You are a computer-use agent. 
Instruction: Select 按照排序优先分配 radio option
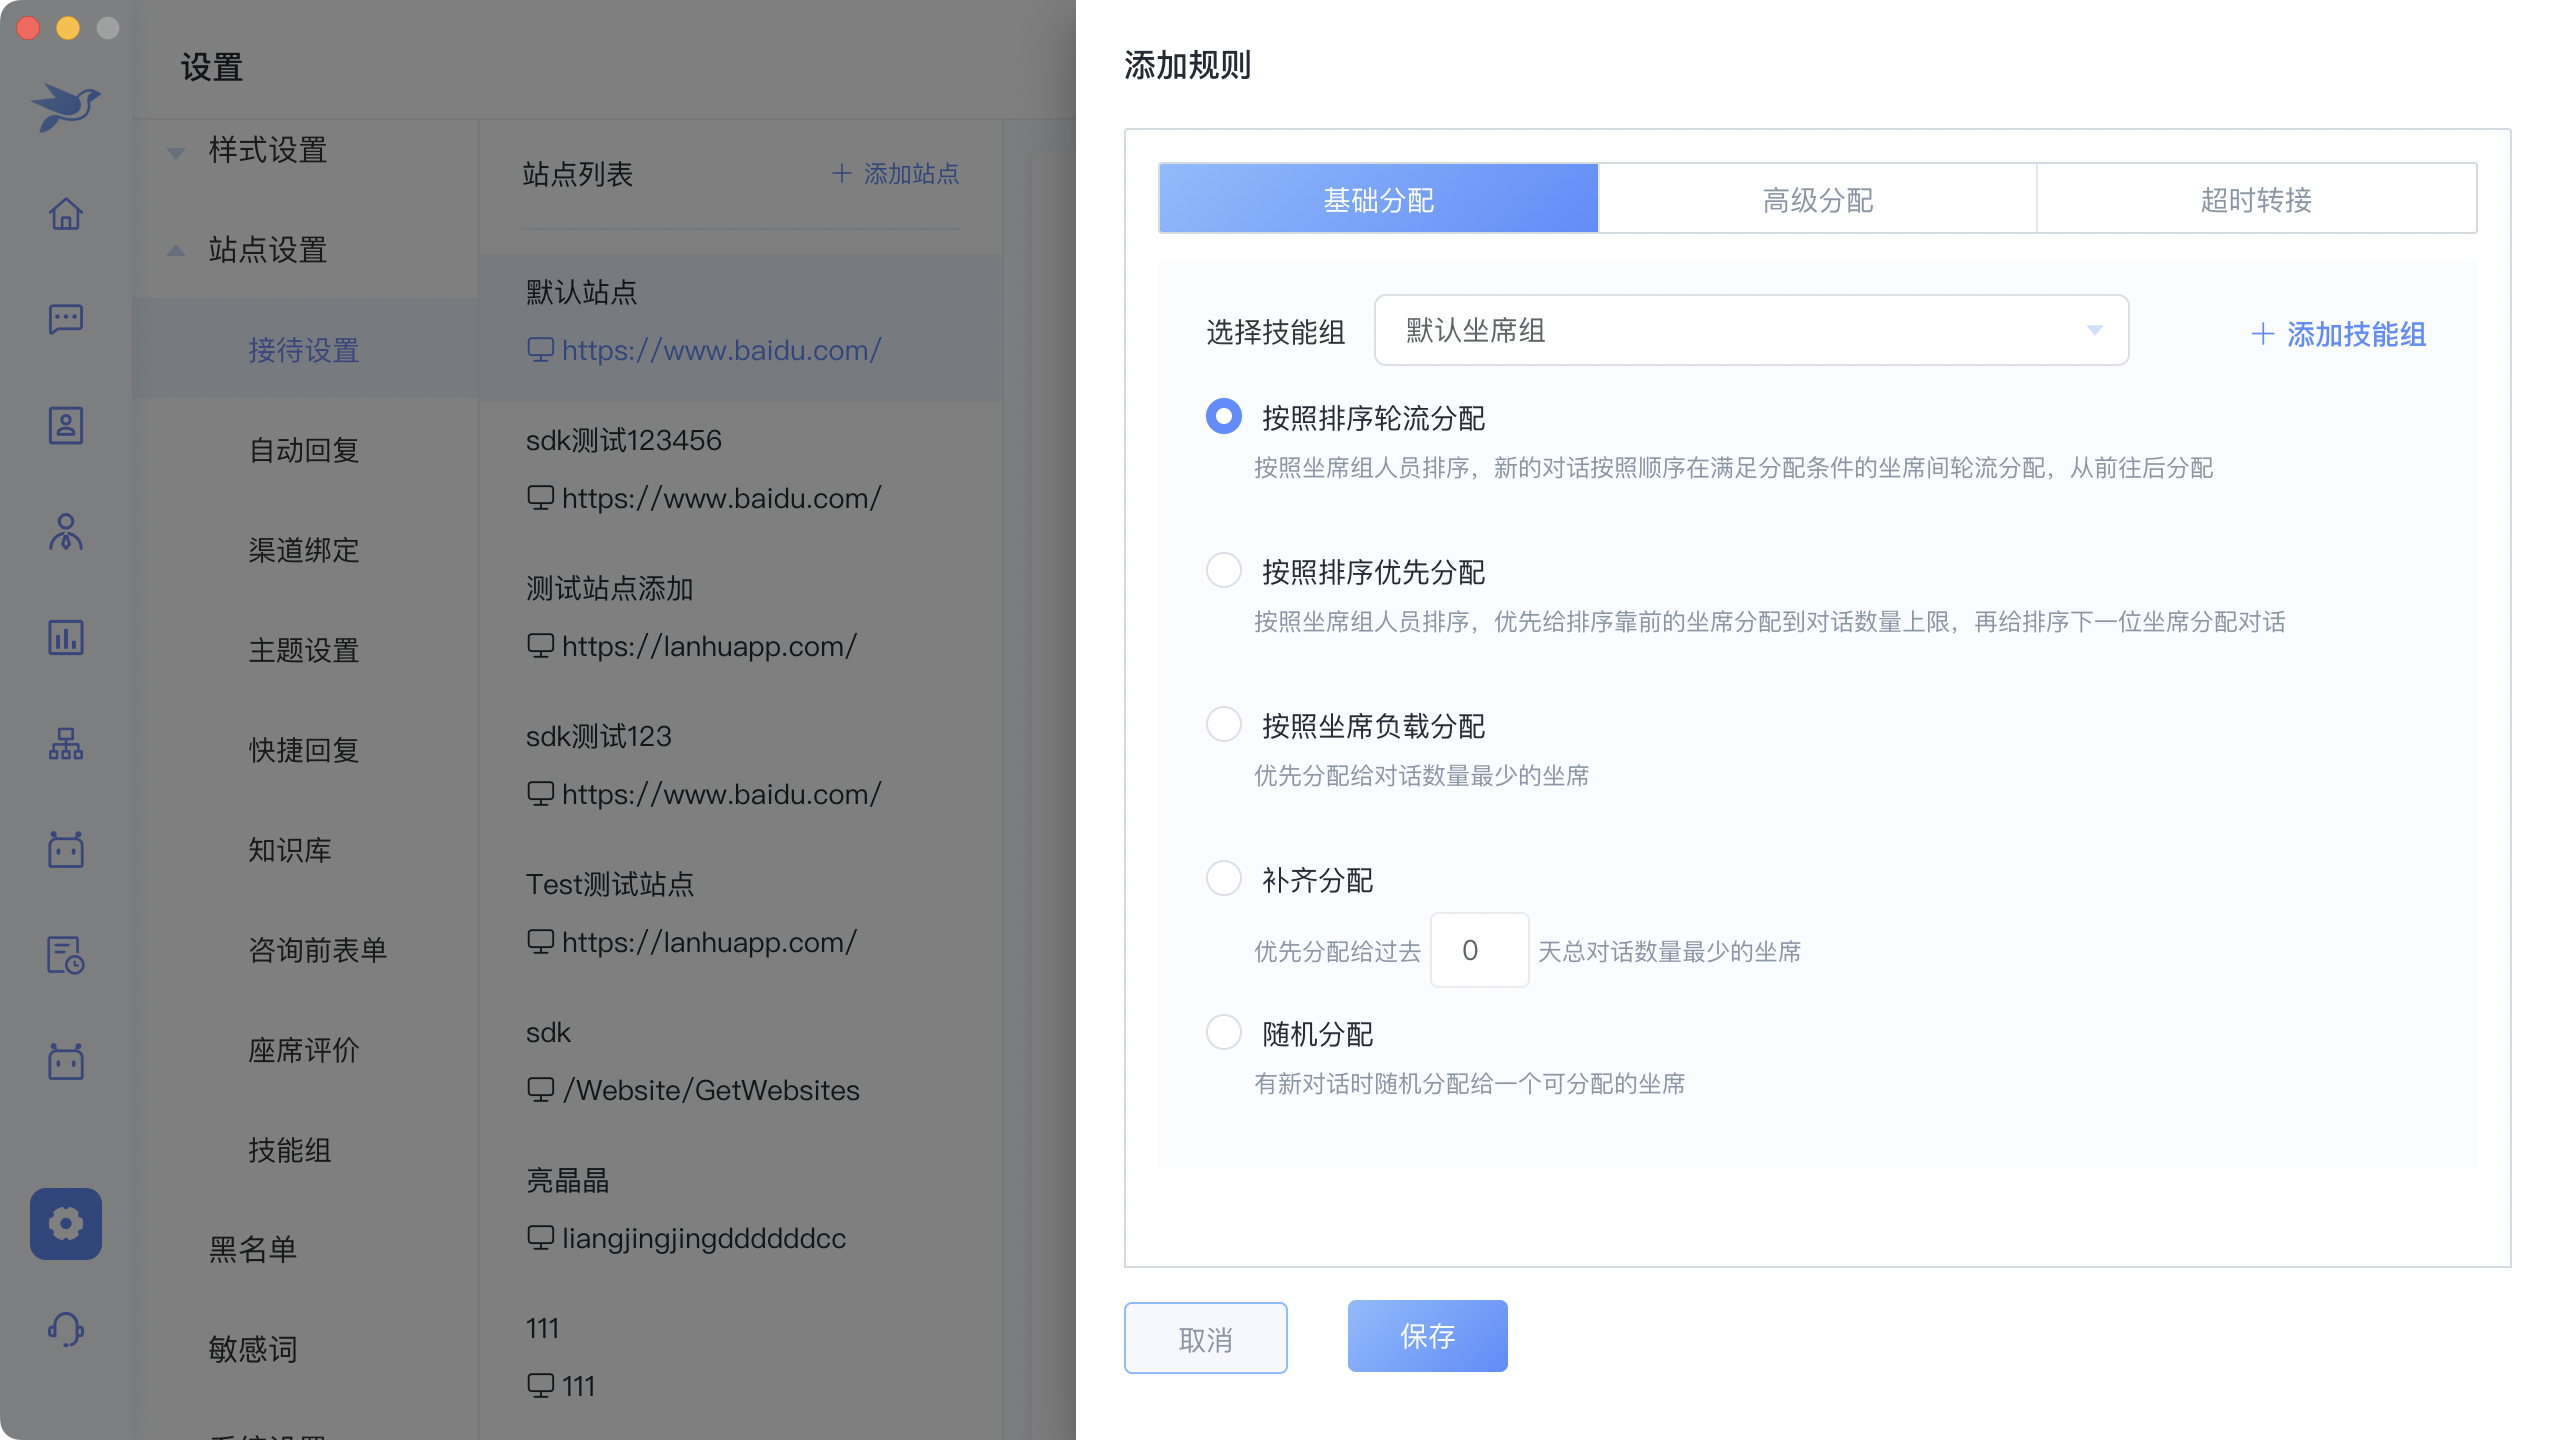coord(1223,571)
